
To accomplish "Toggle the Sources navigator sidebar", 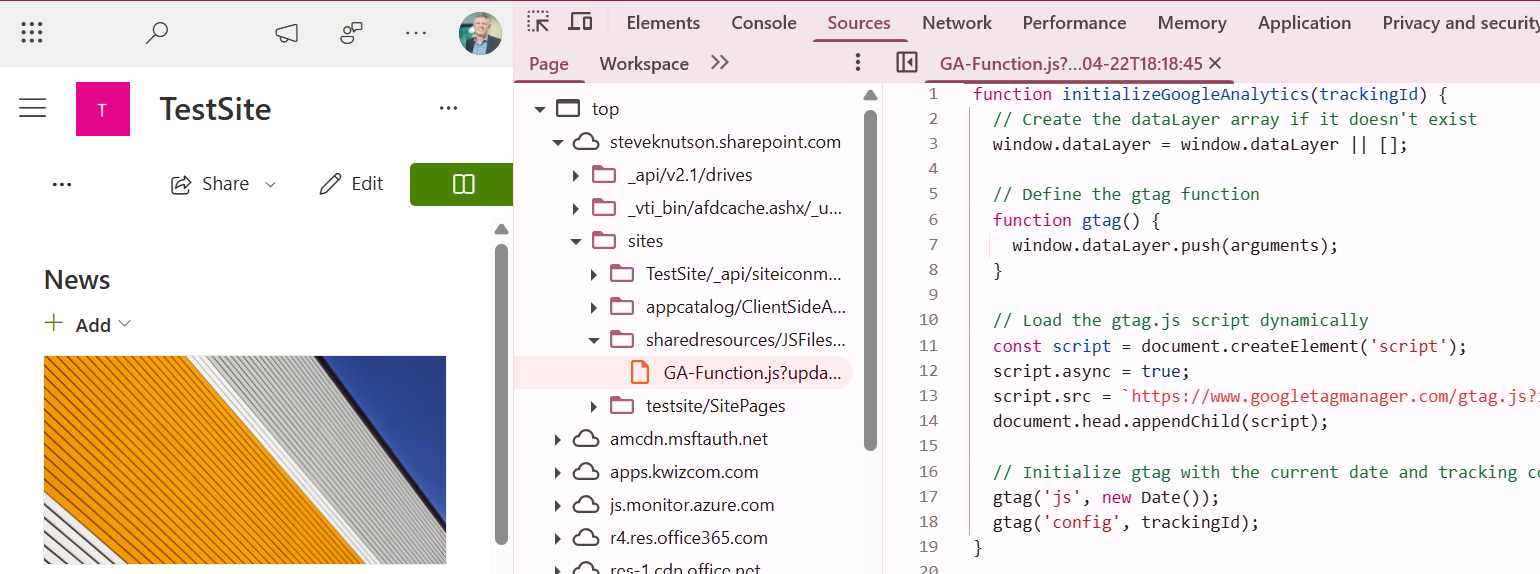I will coord(907,63).
